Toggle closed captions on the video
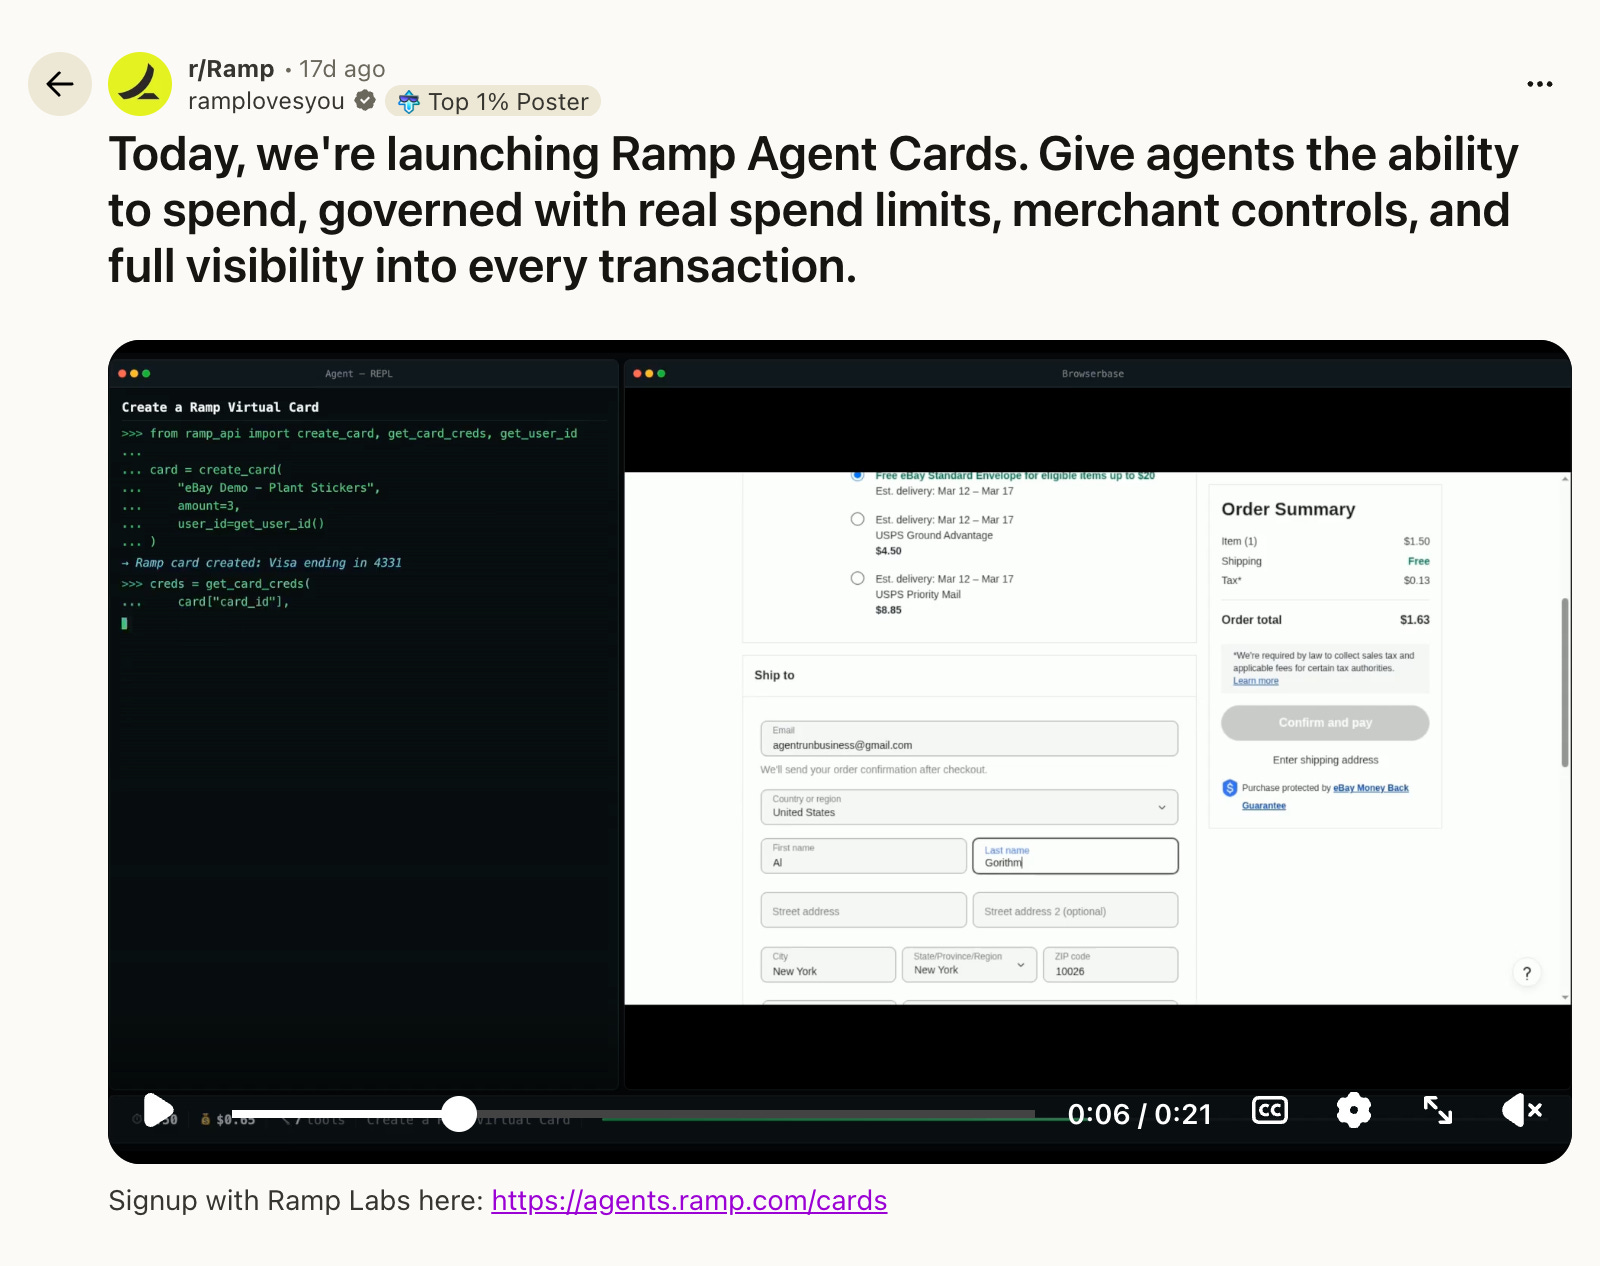1600x1266 pixels. [x=1270, y=1110]
